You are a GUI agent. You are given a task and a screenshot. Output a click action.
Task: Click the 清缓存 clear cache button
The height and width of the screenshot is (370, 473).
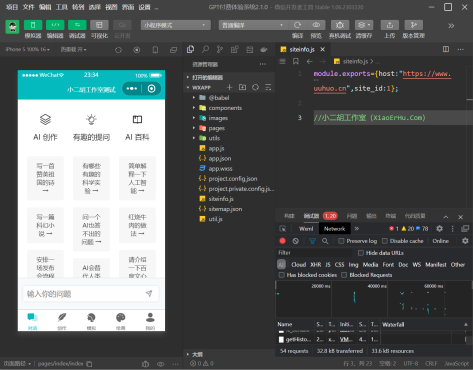[364, 25]
